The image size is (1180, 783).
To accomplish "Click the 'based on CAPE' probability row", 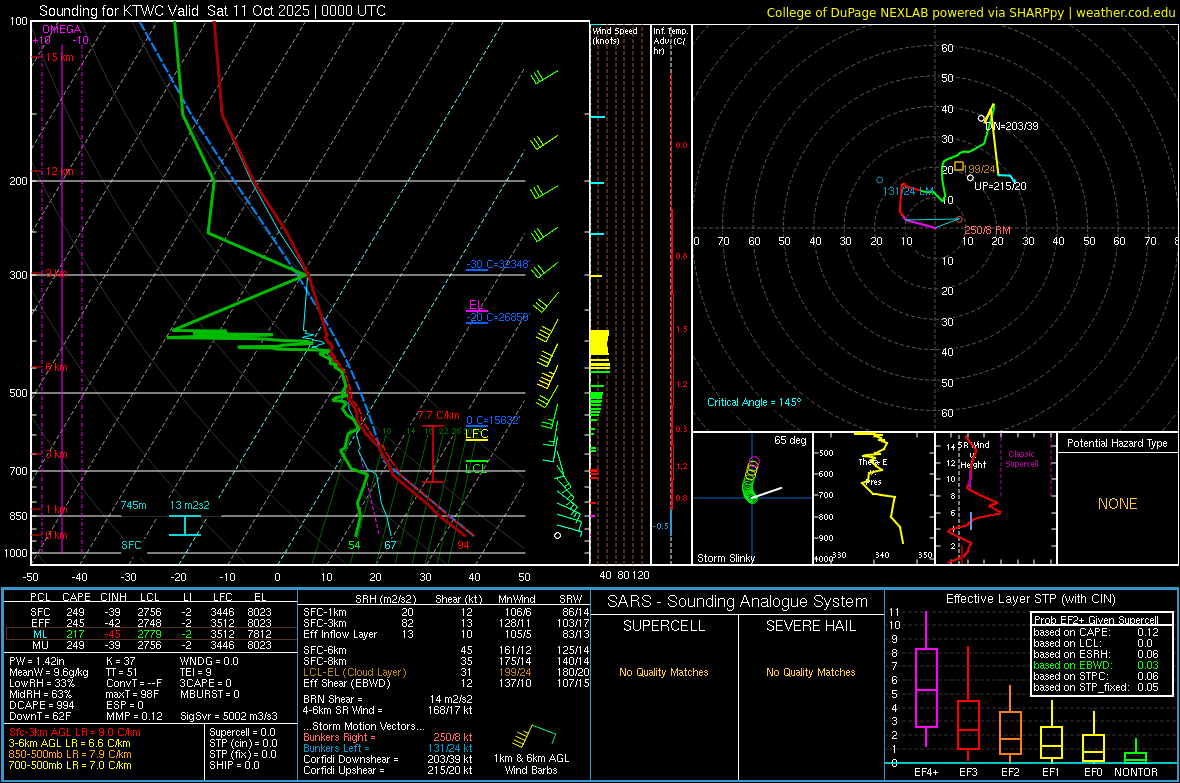I will 1096,632.
